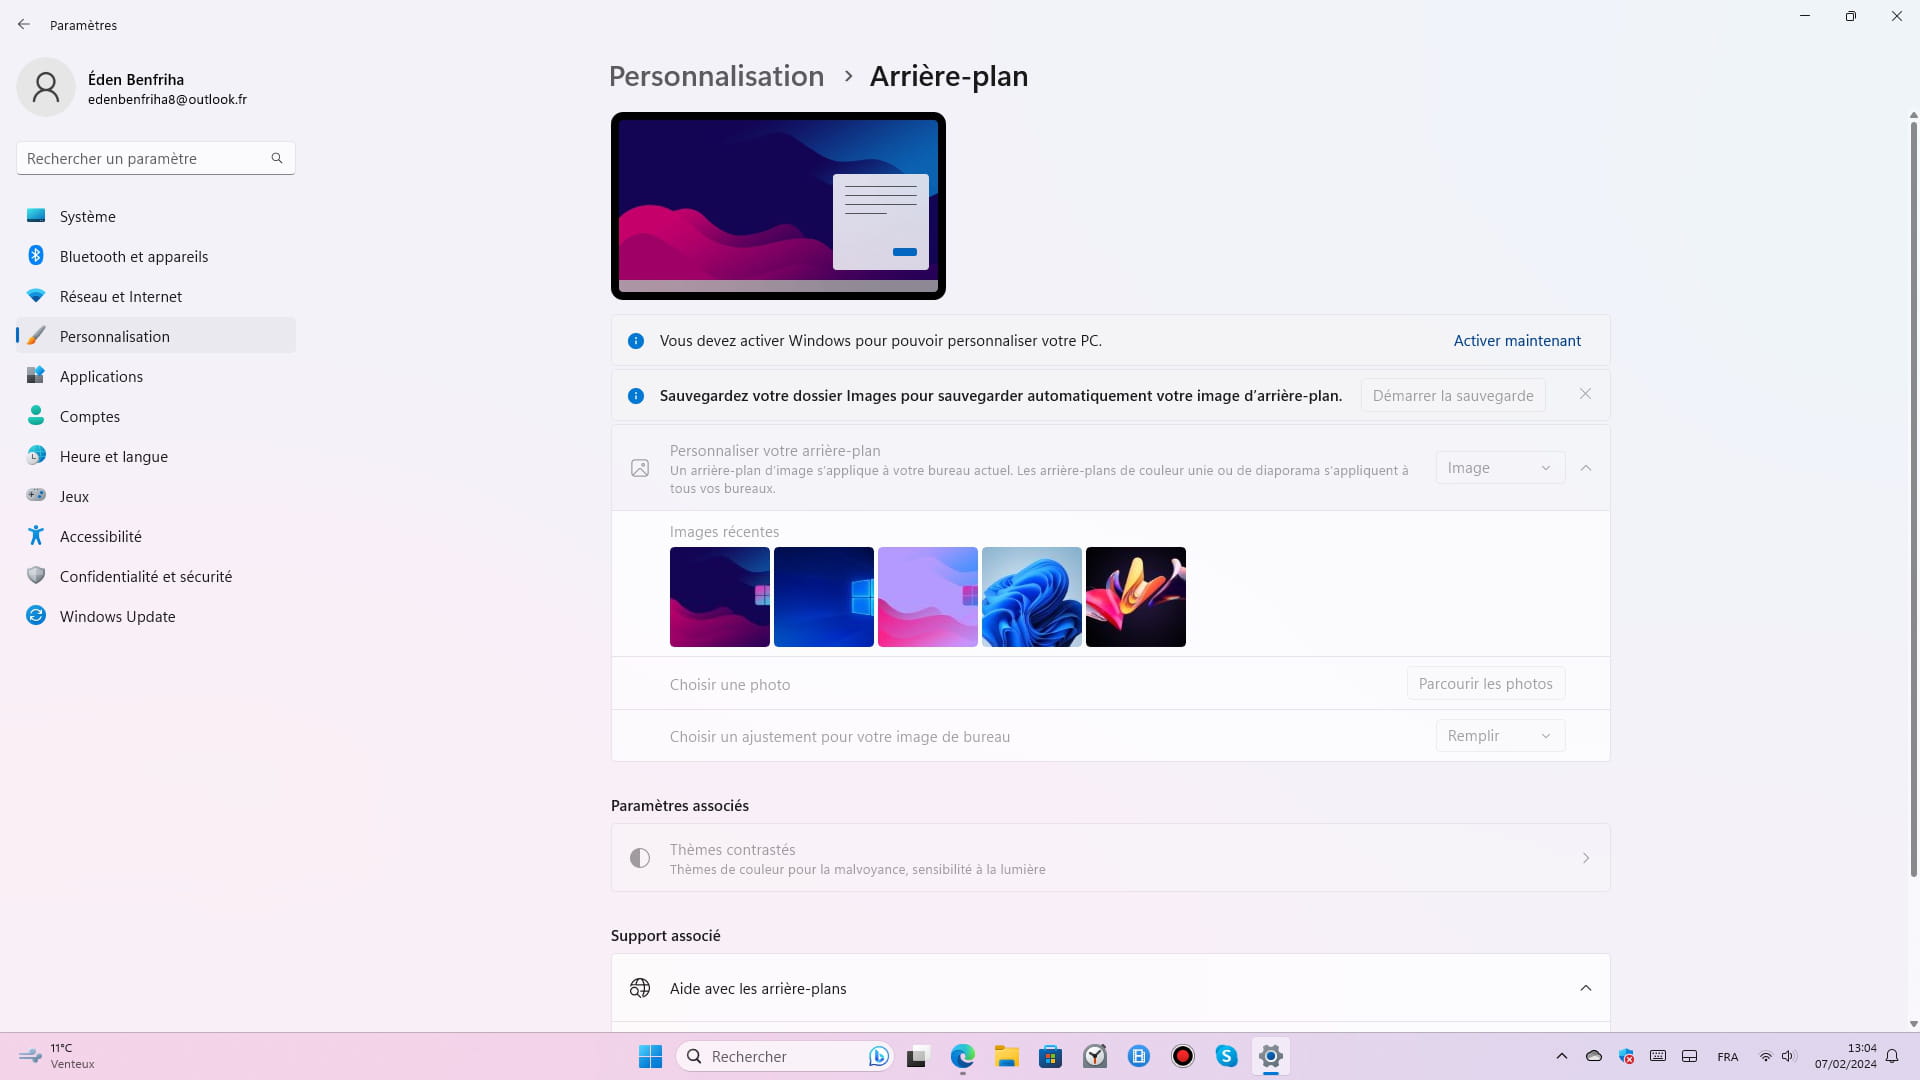Open Wi-Fi network tray icon

(1766, 1056)
